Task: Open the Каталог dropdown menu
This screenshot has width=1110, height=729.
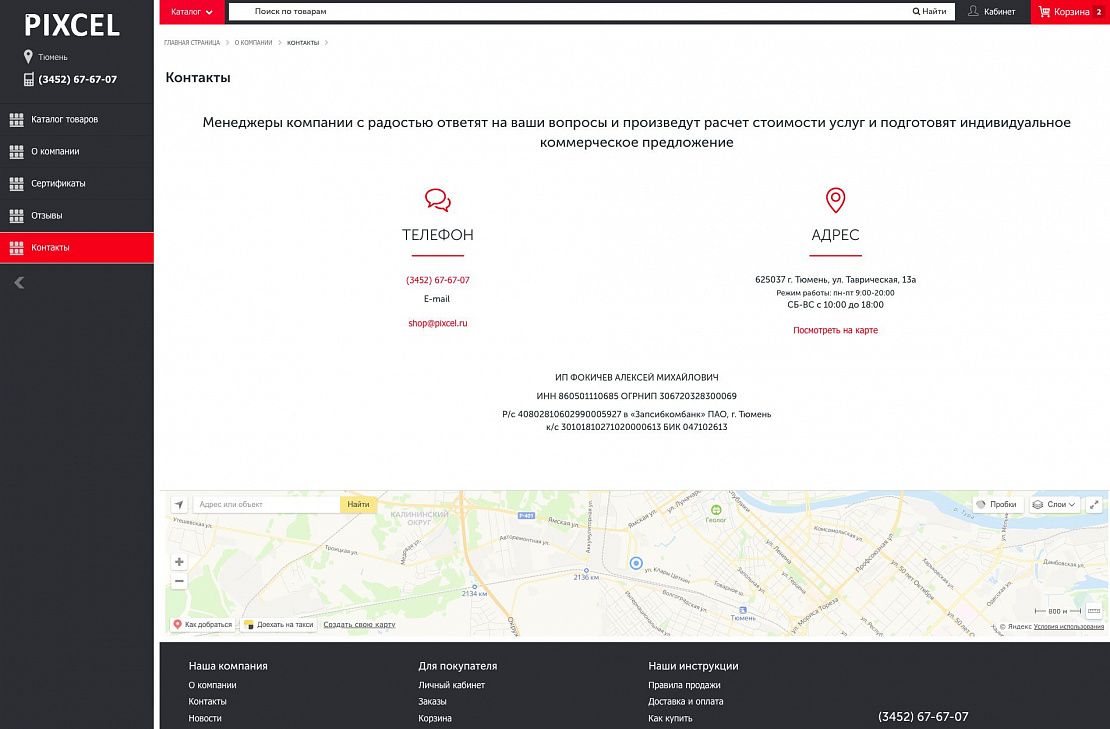Action: click(x=192, y=12)
